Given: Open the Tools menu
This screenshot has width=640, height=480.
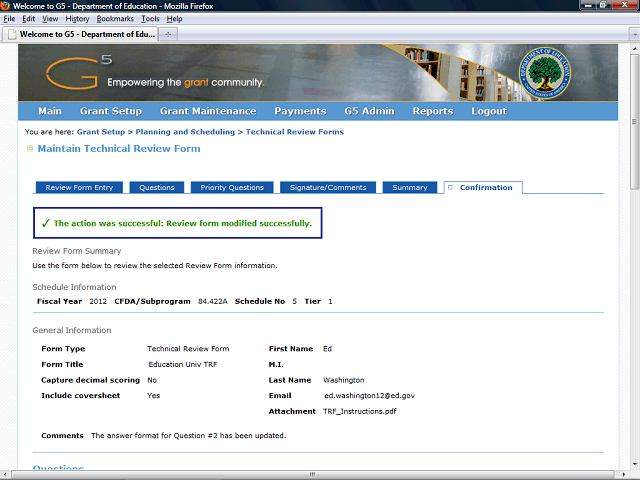Looking at the screenshot, I should pos(150,19).
